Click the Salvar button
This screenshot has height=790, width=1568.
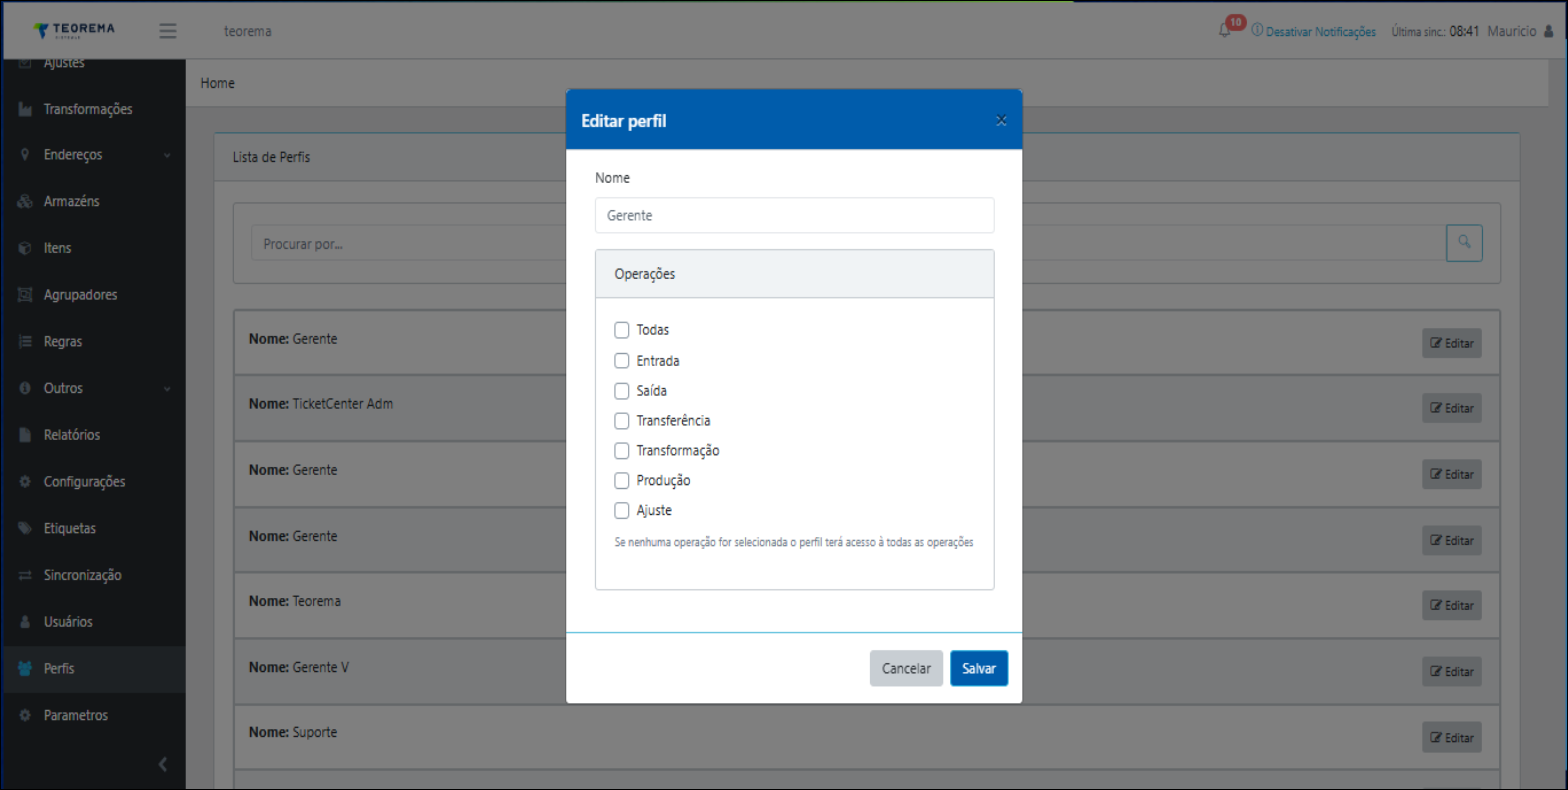click(979, 669)
